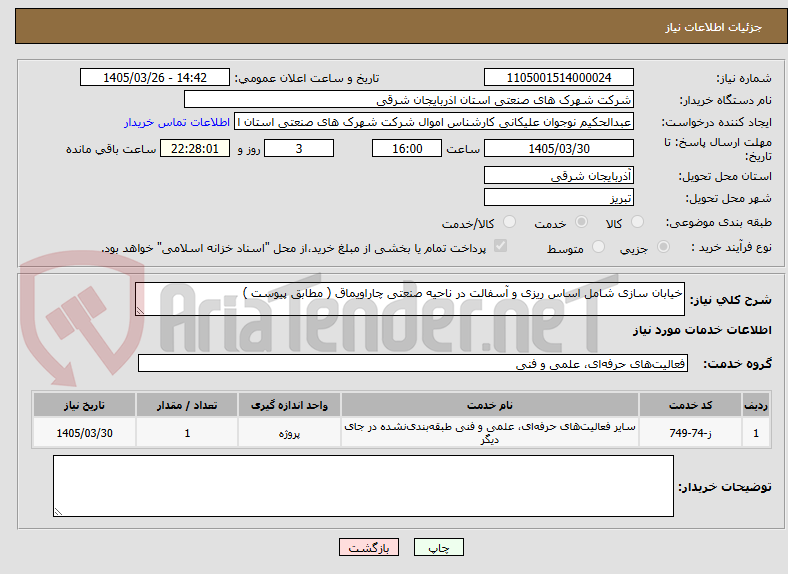Click the طبقه بندی موضوعی label
The image size is (788, 574).
click(x=719, y=222)
